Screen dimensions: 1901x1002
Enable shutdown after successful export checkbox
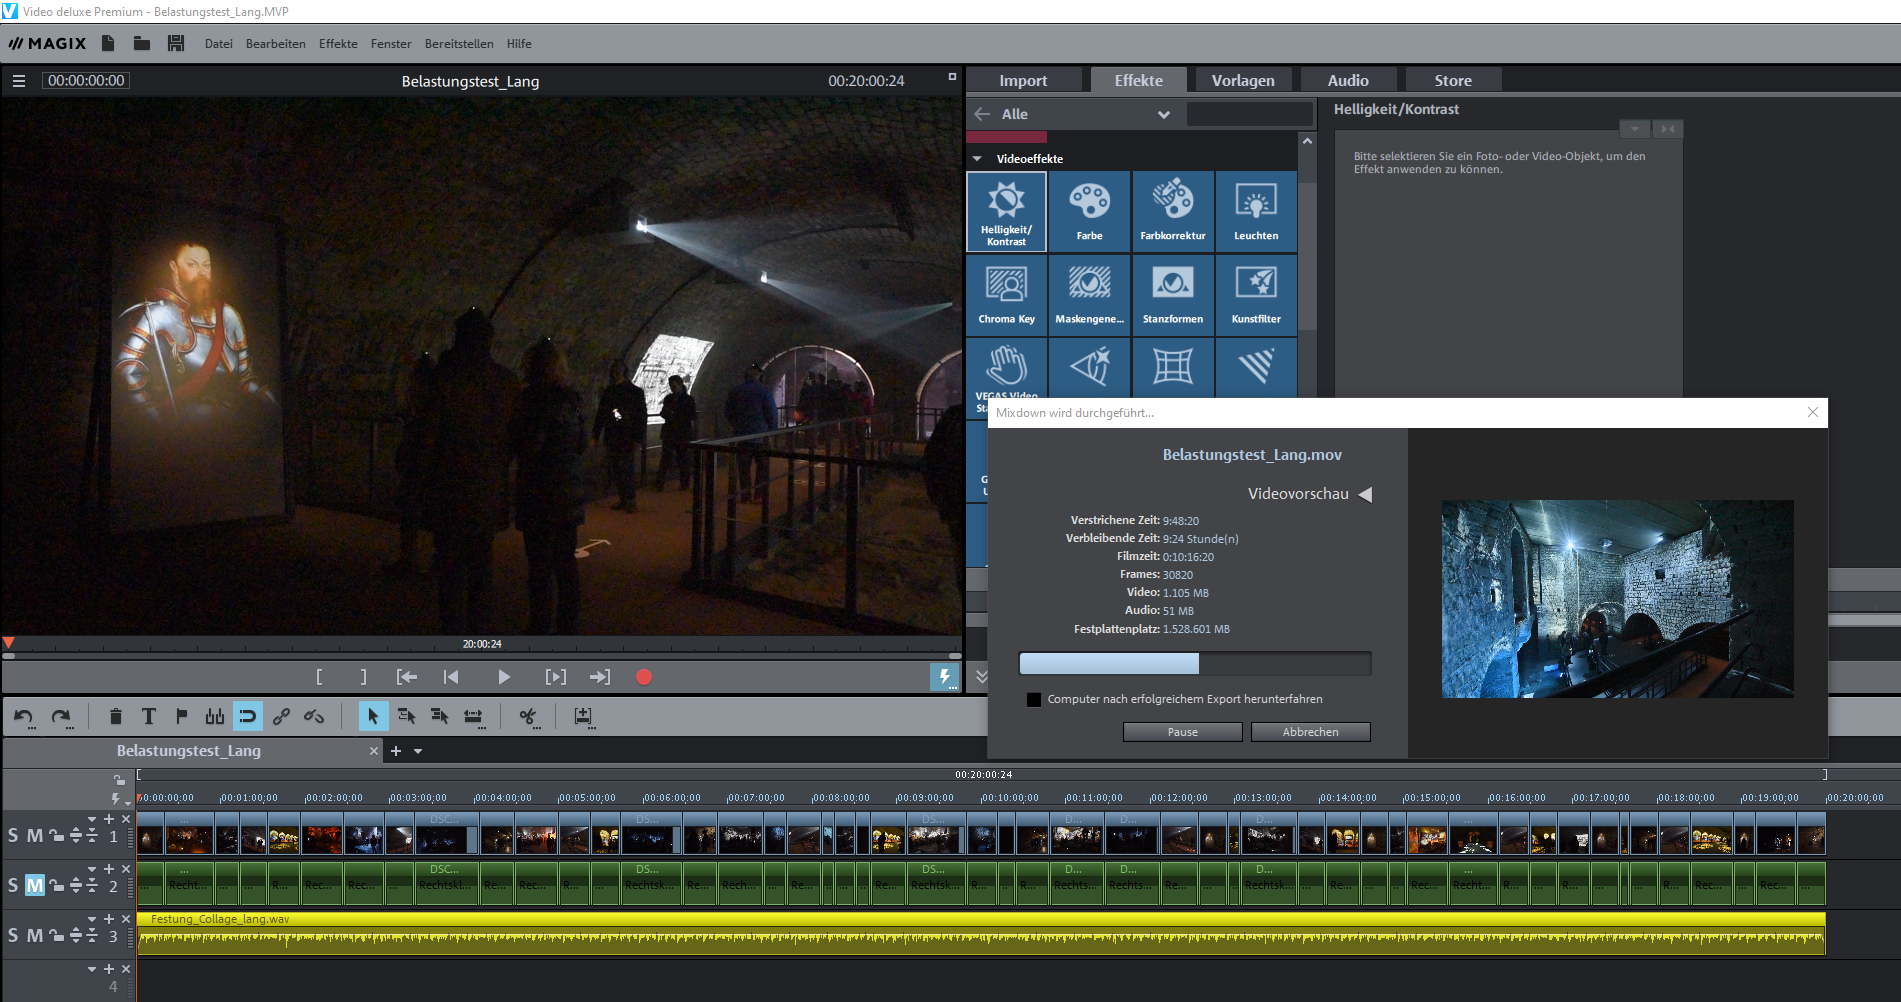point(1034,700)
